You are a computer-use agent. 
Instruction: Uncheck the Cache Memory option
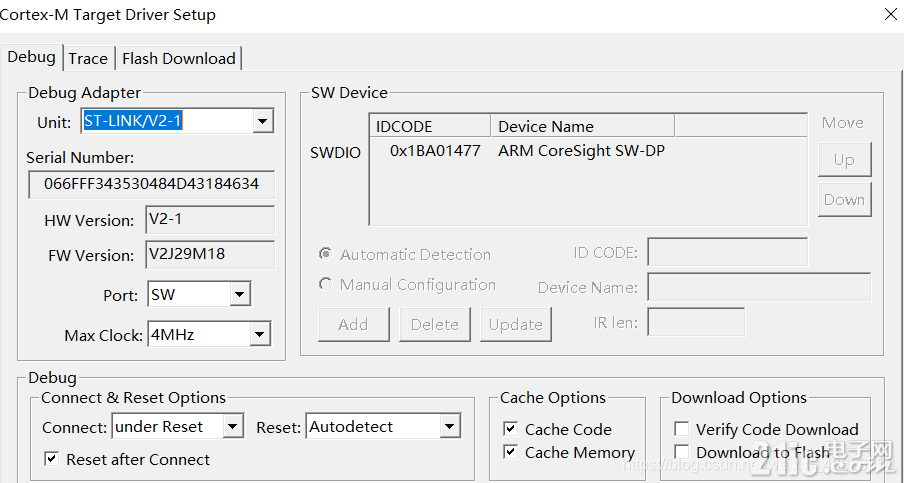(x=510, y=451)
